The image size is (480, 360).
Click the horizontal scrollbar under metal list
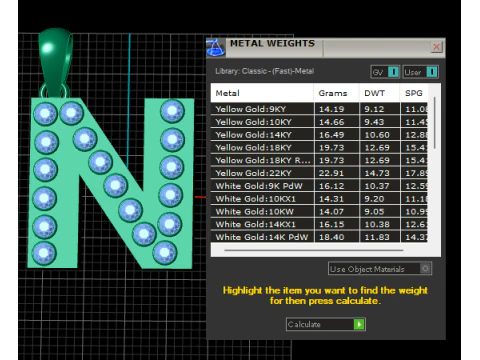click(314, 250)
